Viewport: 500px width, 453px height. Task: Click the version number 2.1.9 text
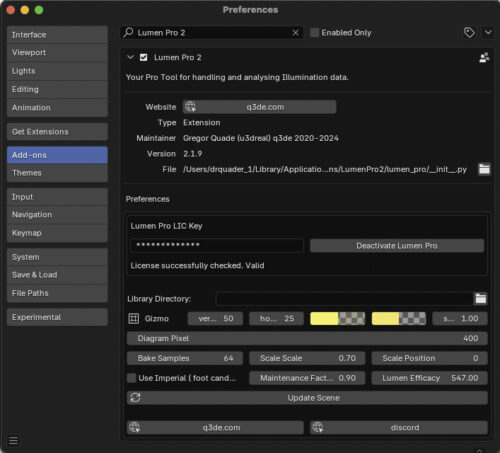193,154
